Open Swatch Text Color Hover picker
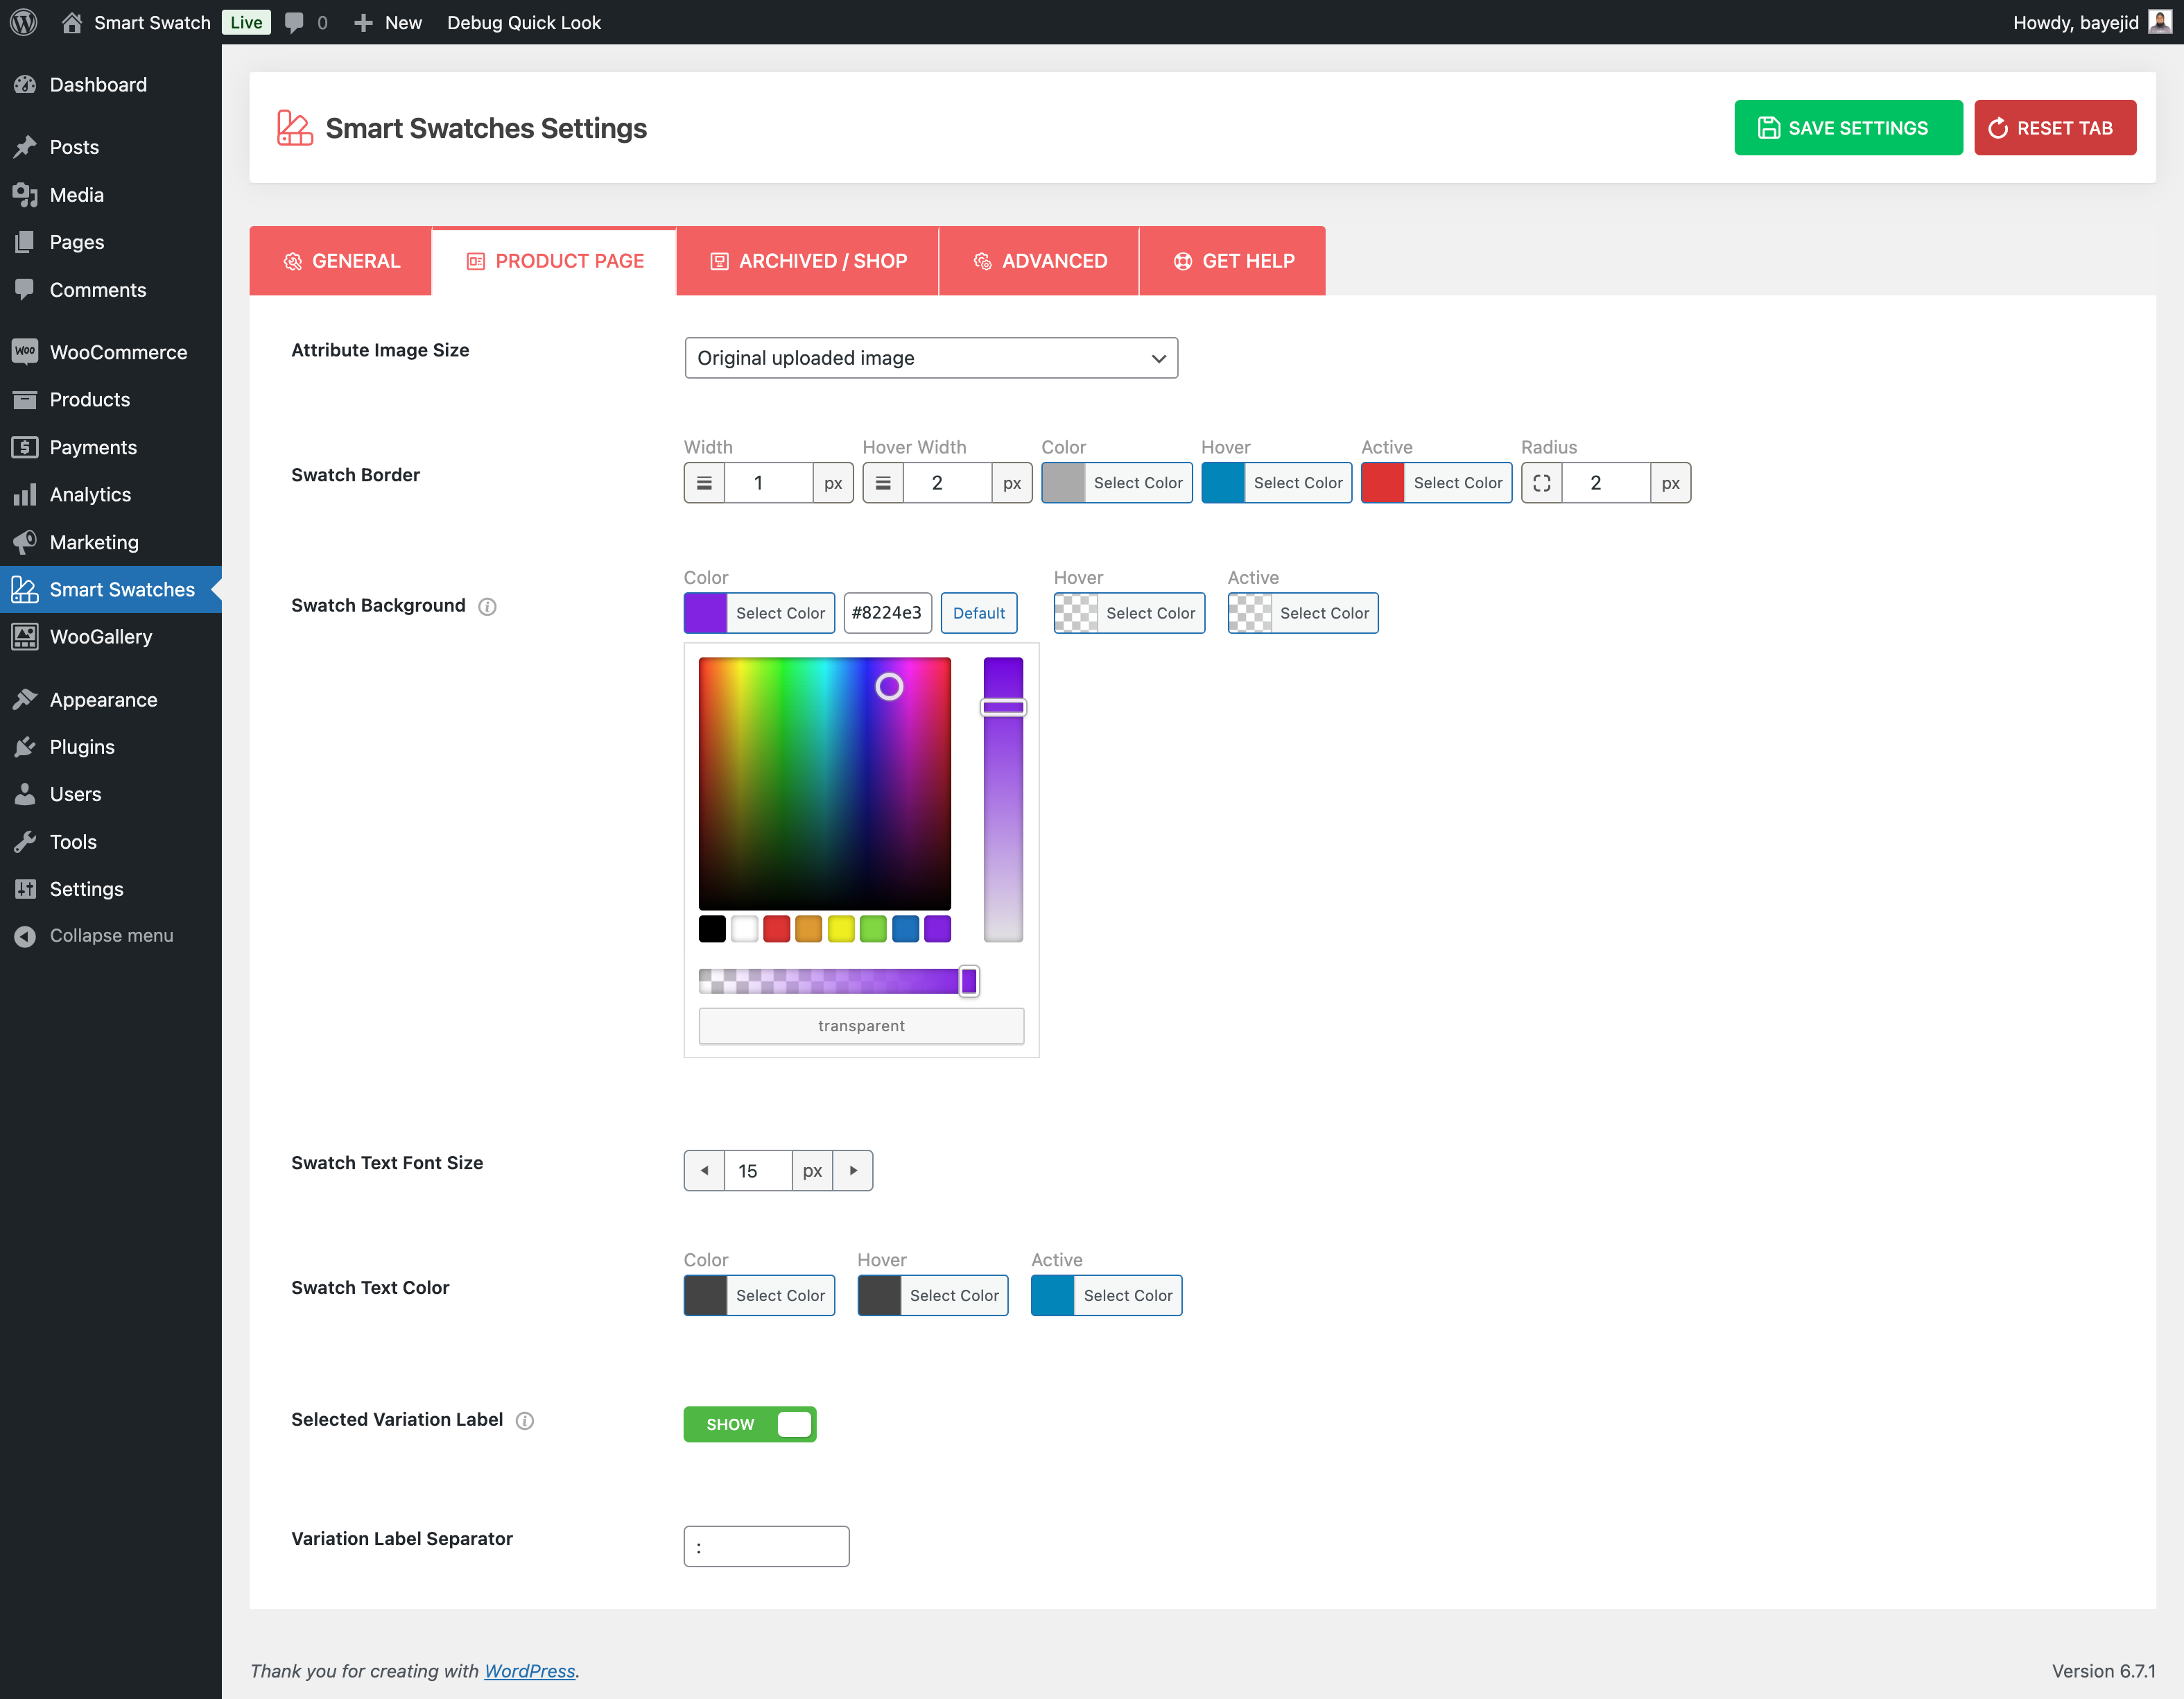 pos(933,1295)
